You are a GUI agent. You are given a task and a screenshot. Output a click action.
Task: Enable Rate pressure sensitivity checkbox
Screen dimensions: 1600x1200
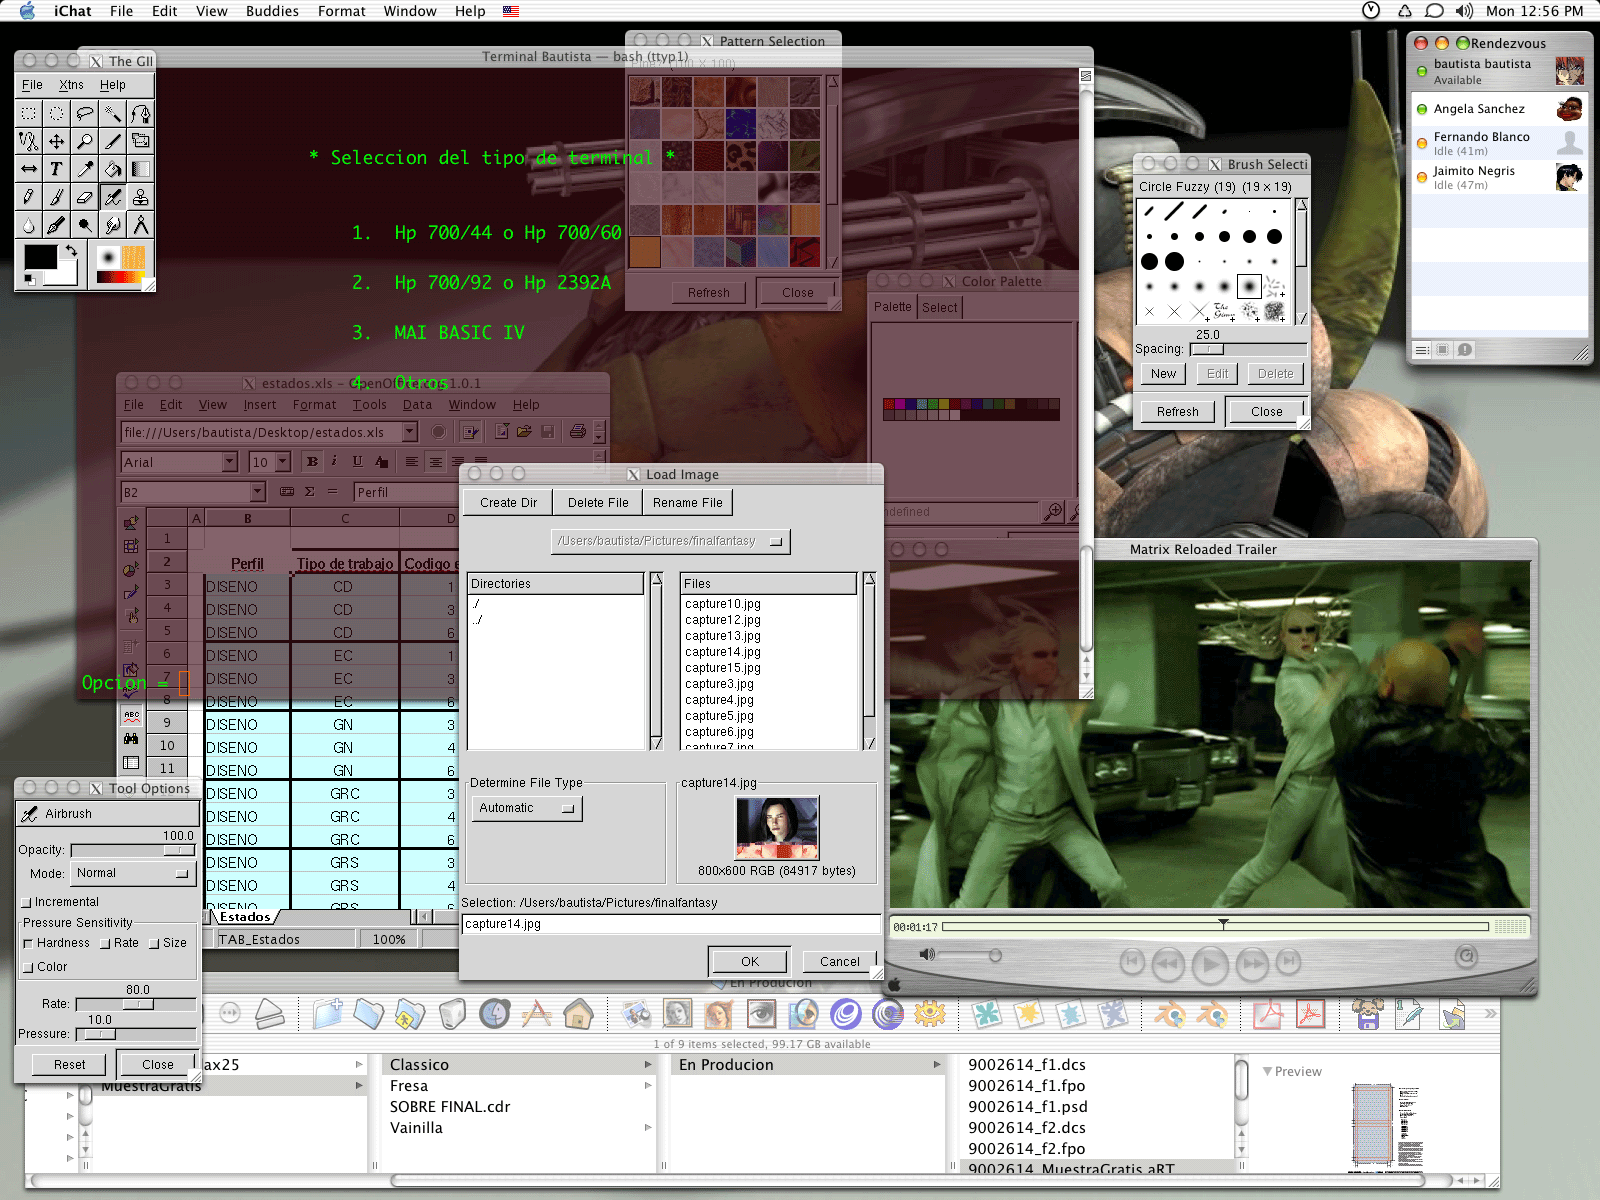[x=105, y=943]
